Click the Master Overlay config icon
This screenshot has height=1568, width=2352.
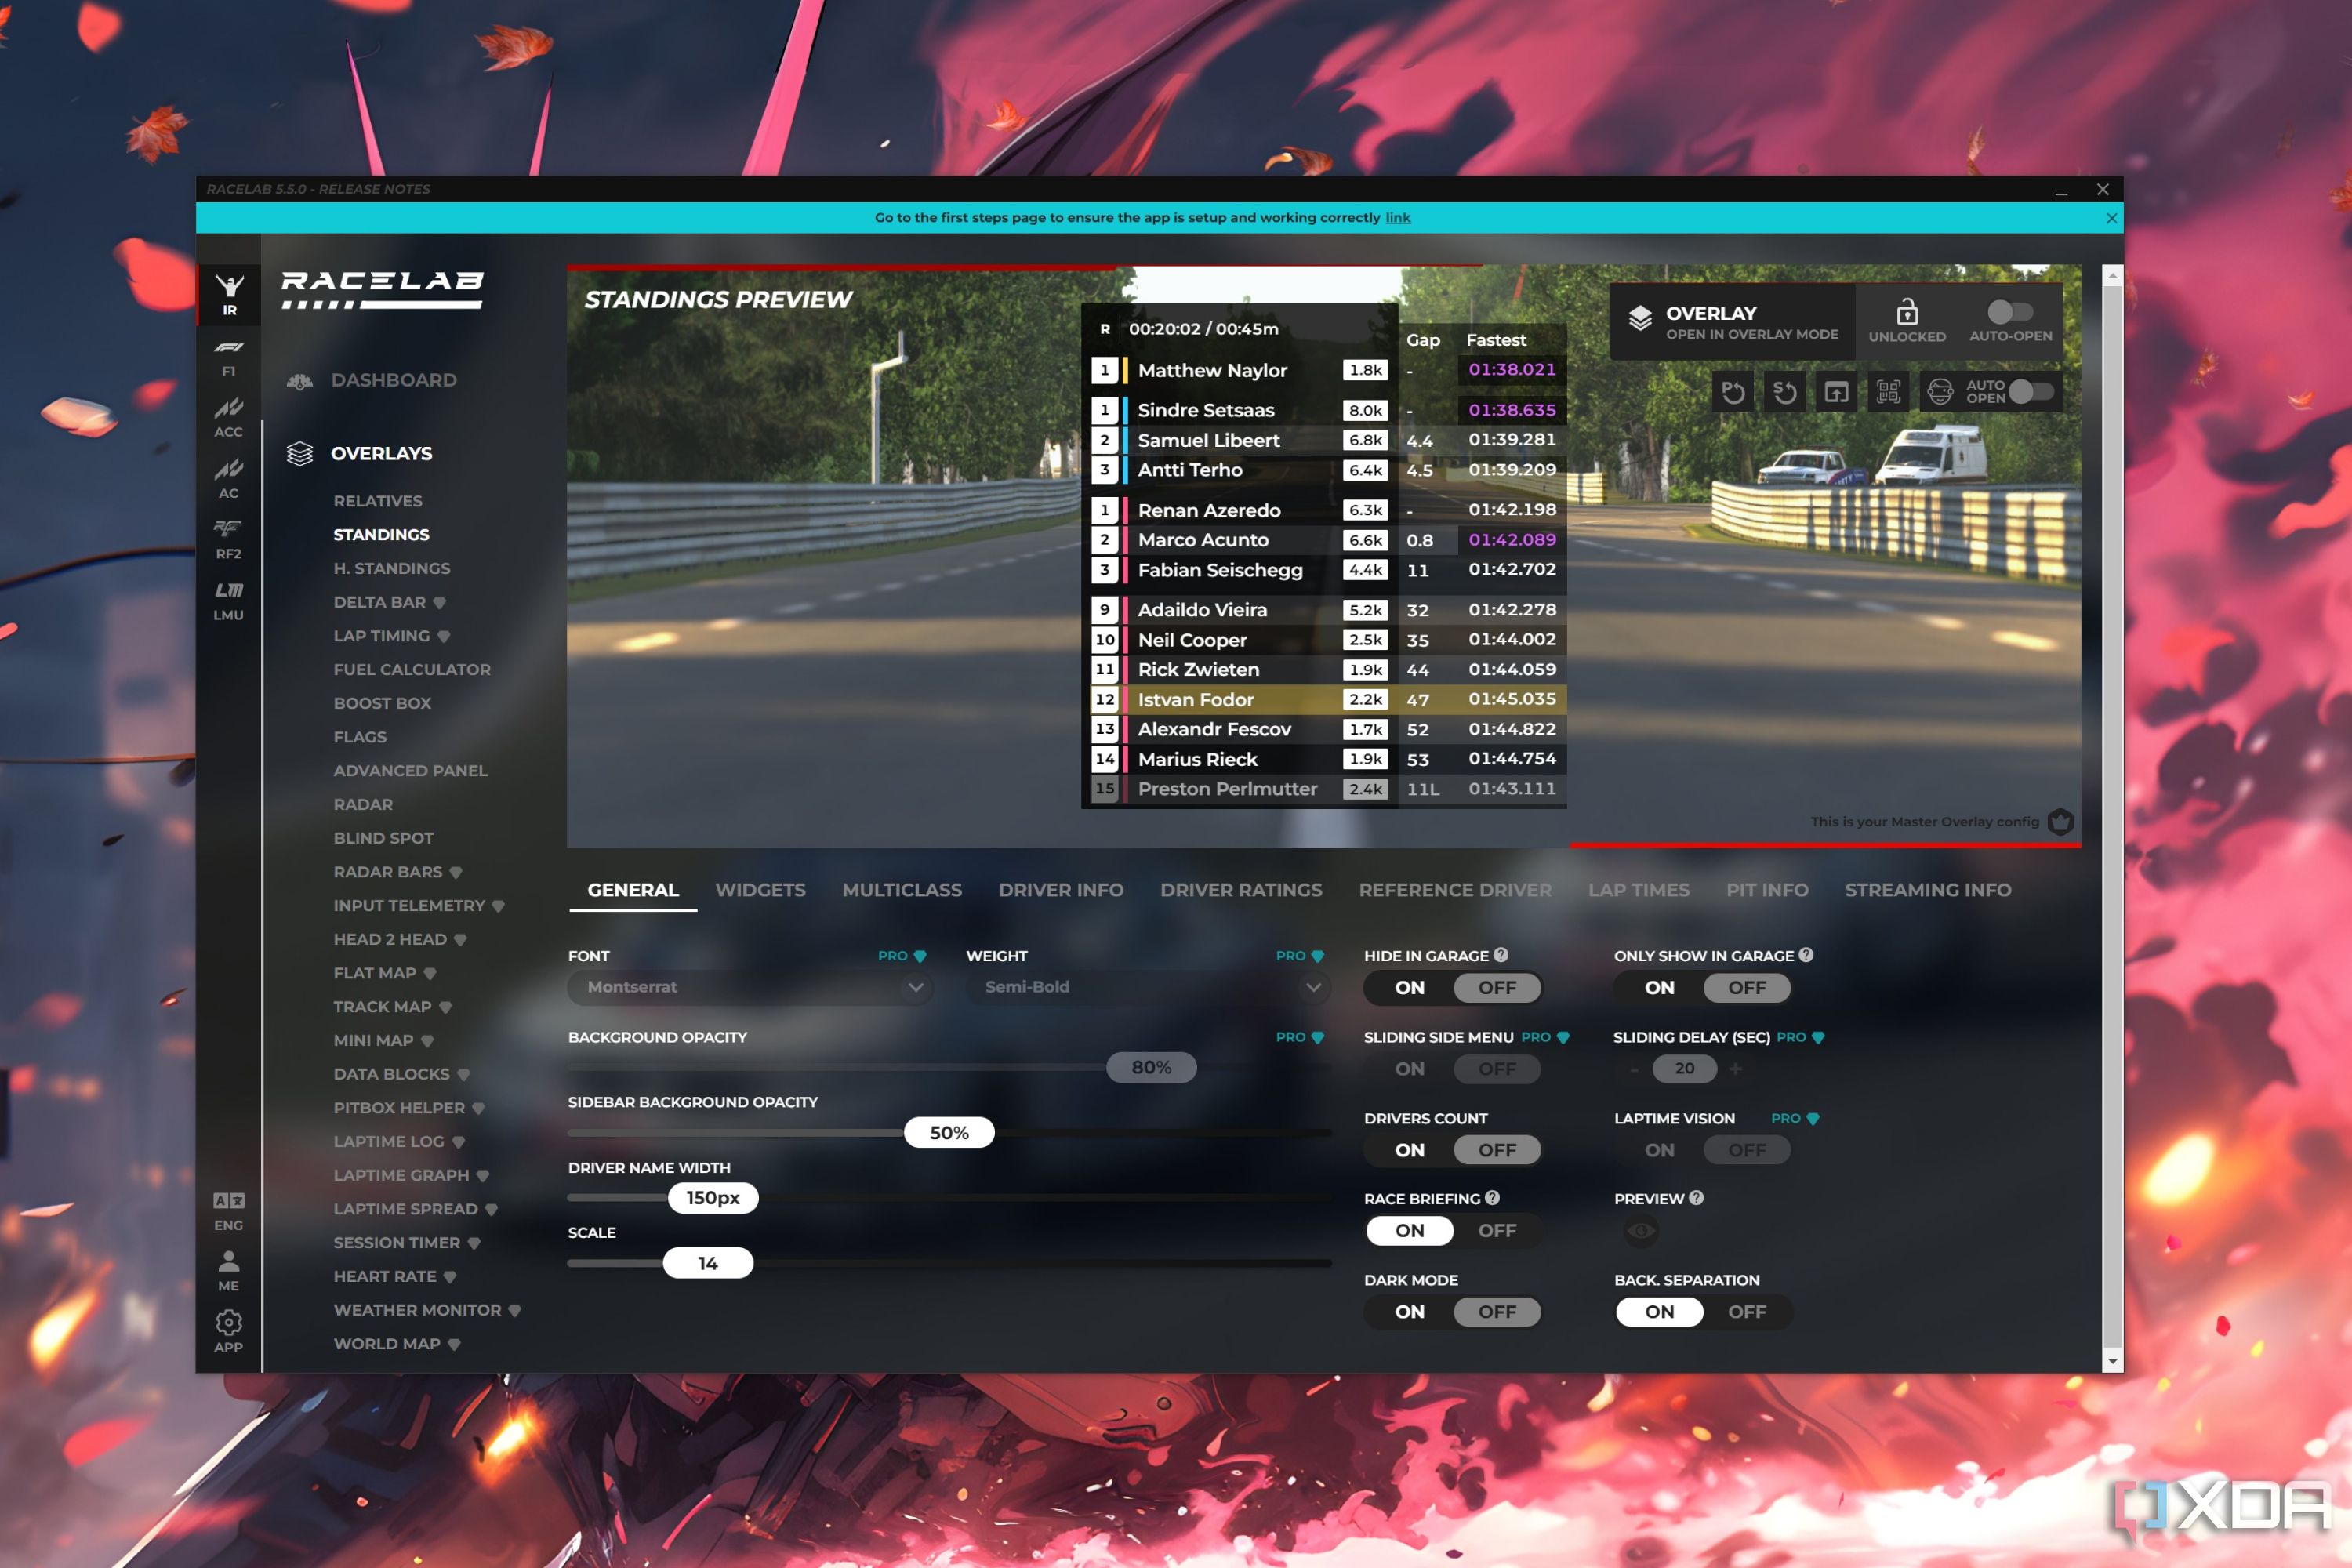click(2061, 822)
